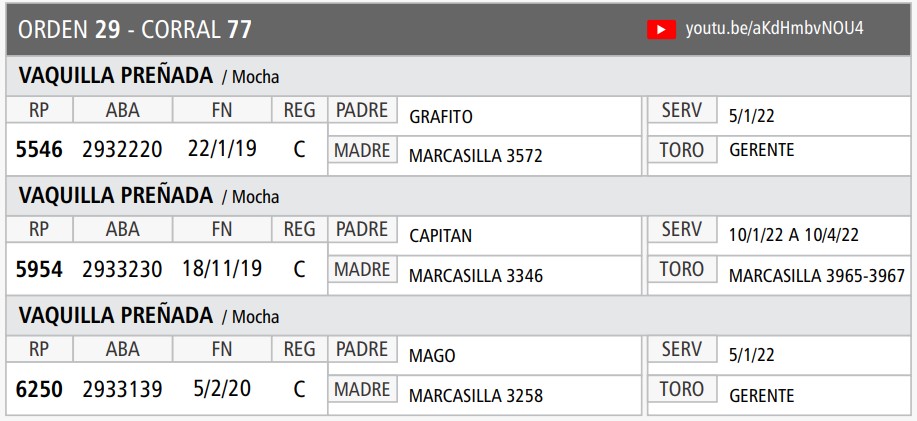Image resolution: width=917 pixels, height=421 pixels.
Task: Click ABA value 2933139
Action: (x=122, y=390)
